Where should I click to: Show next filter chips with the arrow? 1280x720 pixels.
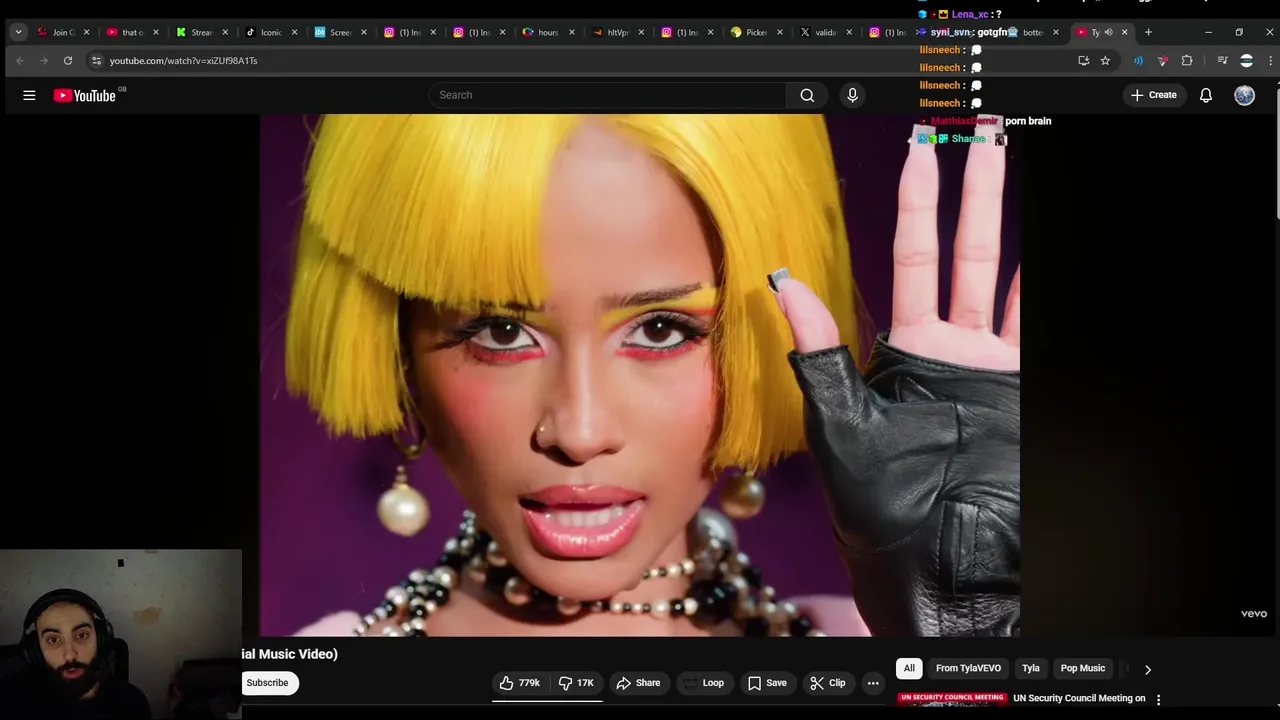tap(1148, 669)
